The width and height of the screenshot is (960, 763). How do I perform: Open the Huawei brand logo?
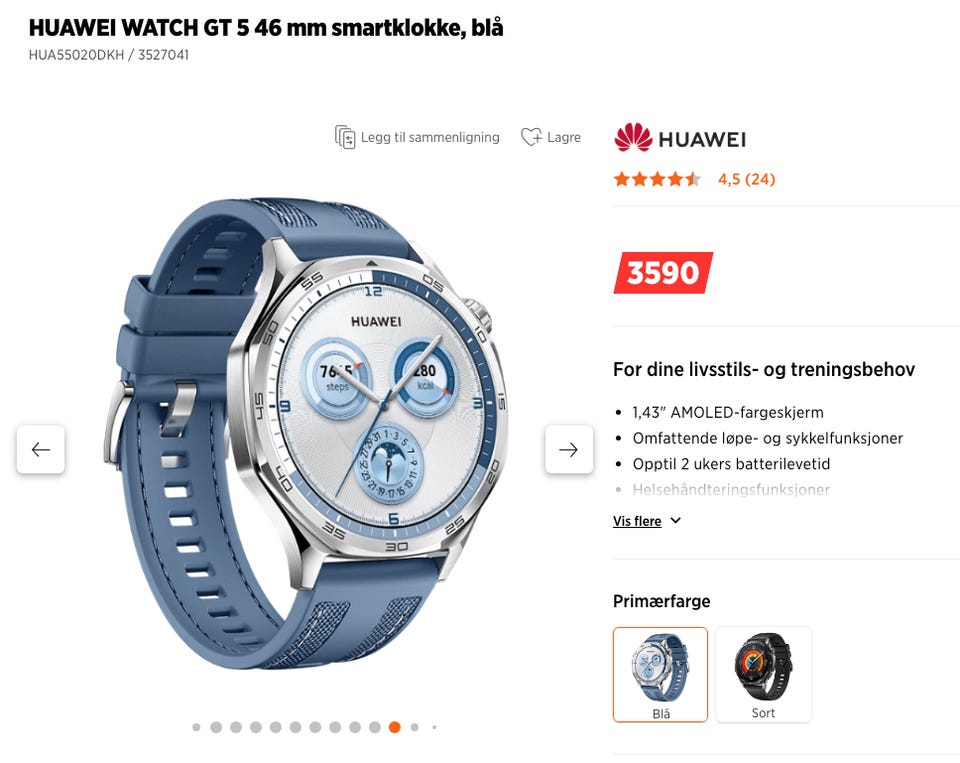point(680,138)
